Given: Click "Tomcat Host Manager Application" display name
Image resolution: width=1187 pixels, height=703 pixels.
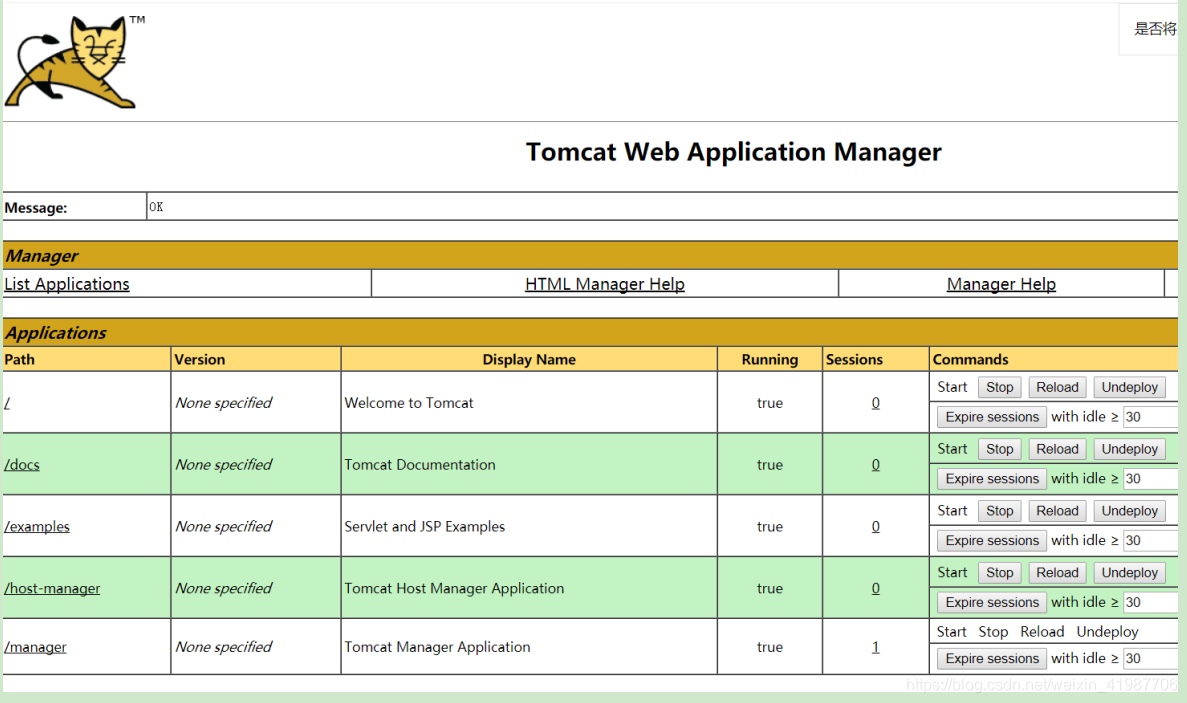Looking at the screenshot, I should pos(454,588).
